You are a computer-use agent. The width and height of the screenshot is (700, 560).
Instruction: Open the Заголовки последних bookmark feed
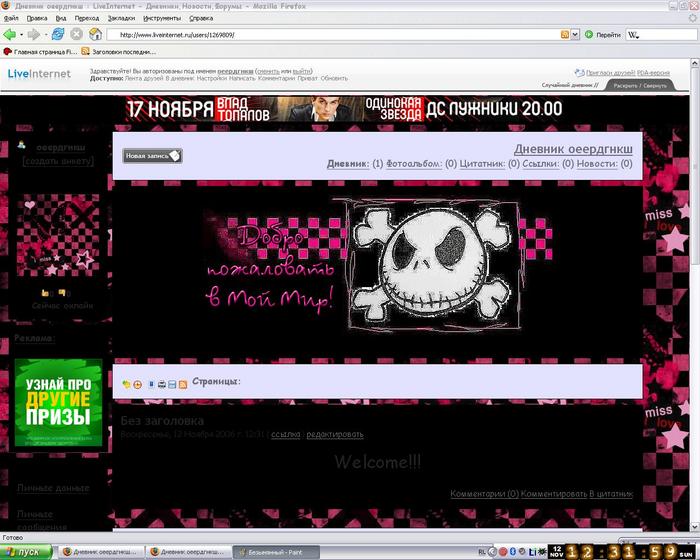point(119,52)
